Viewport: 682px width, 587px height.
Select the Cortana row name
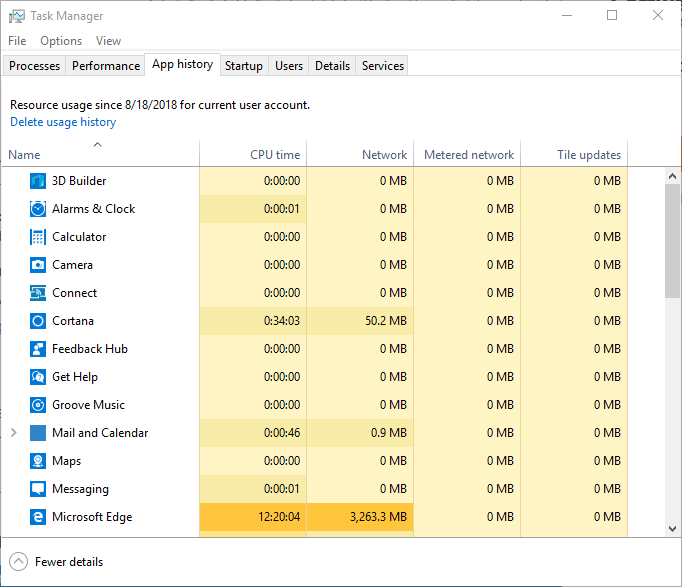tap(73, 321)
